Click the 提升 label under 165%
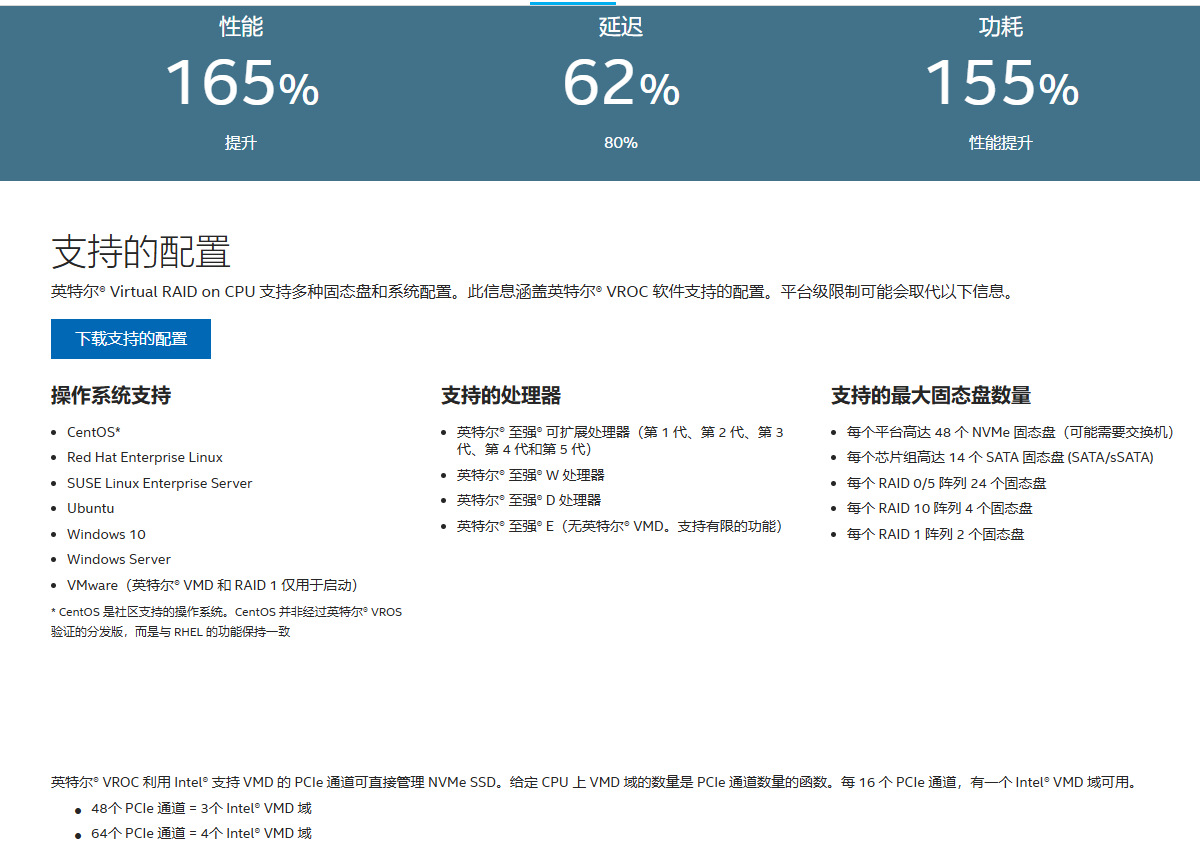 [241, 143]
